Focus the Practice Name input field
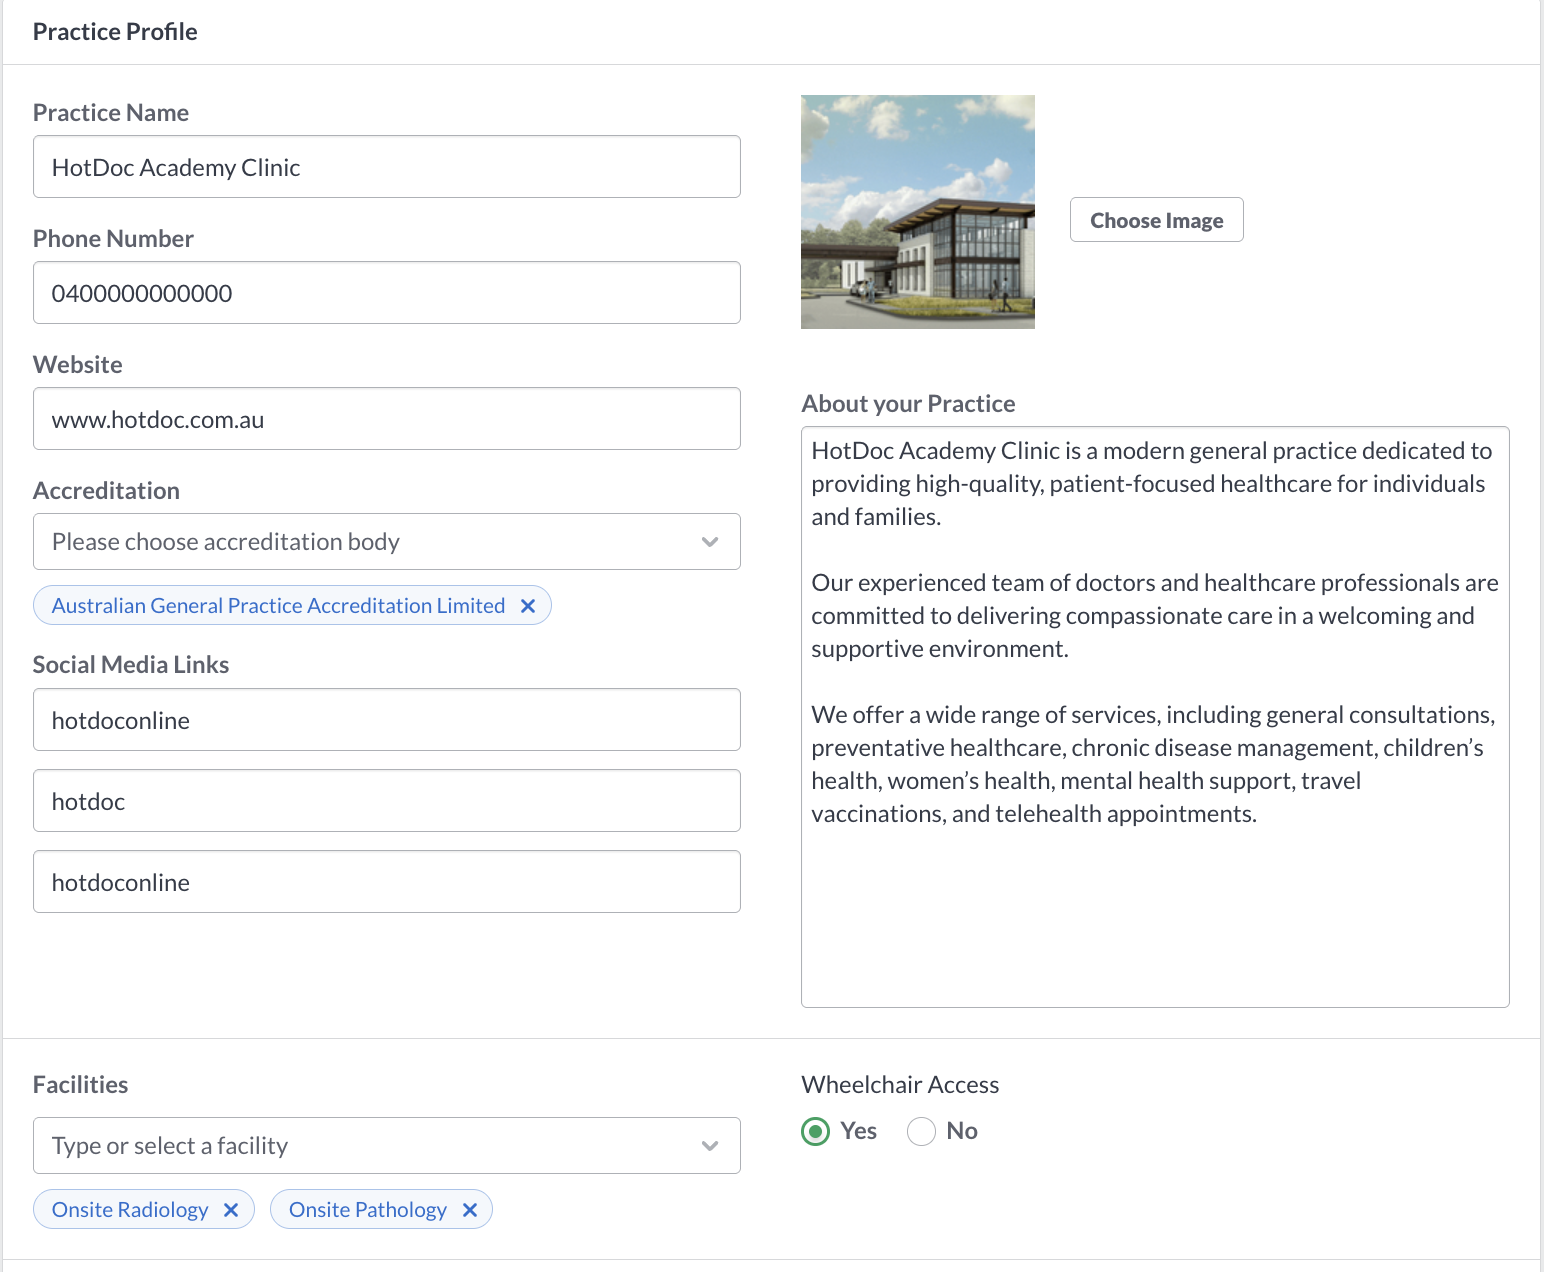The width and height of the screenshot is (1544, 1272). click(387, 167)
